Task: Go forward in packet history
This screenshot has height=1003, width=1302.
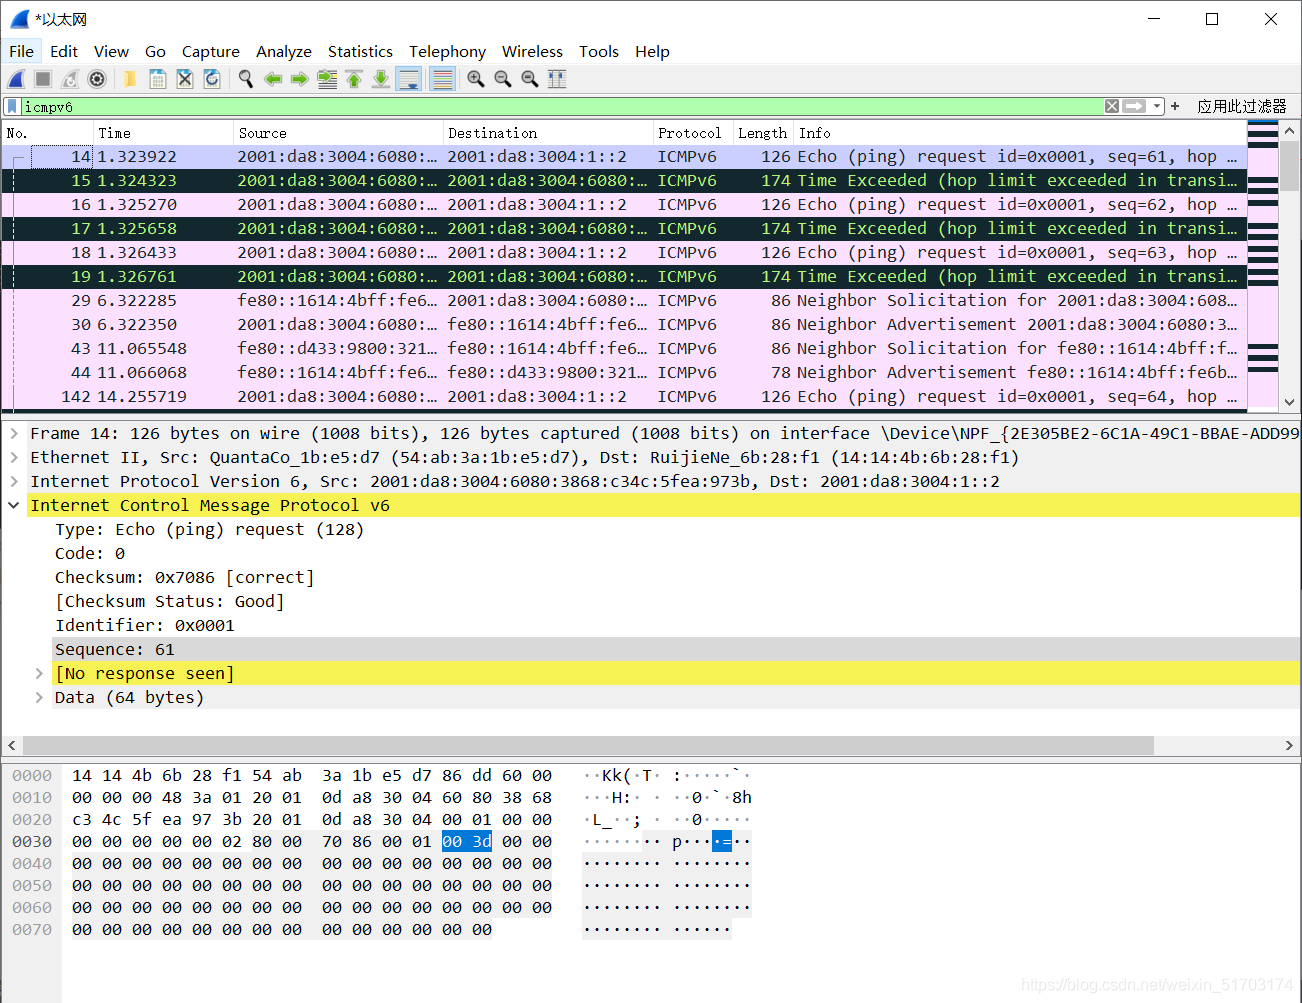Action: pos(299,79)
